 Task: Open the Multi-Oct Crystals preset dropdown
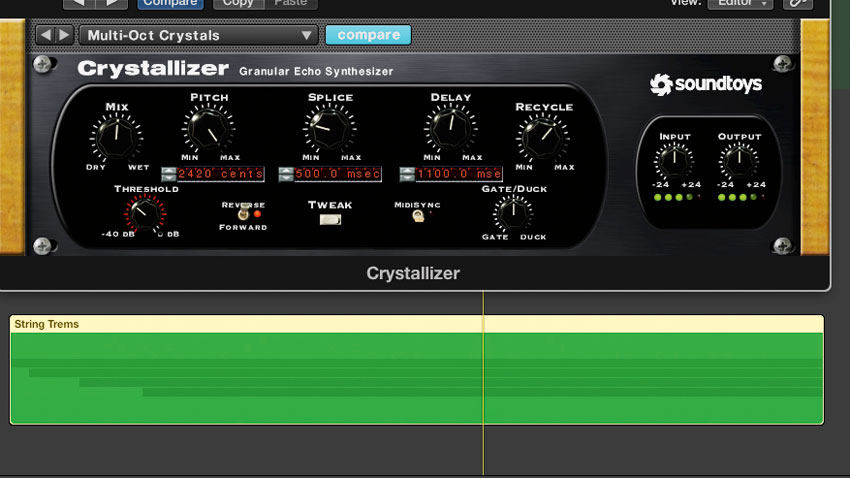(199, 35)
